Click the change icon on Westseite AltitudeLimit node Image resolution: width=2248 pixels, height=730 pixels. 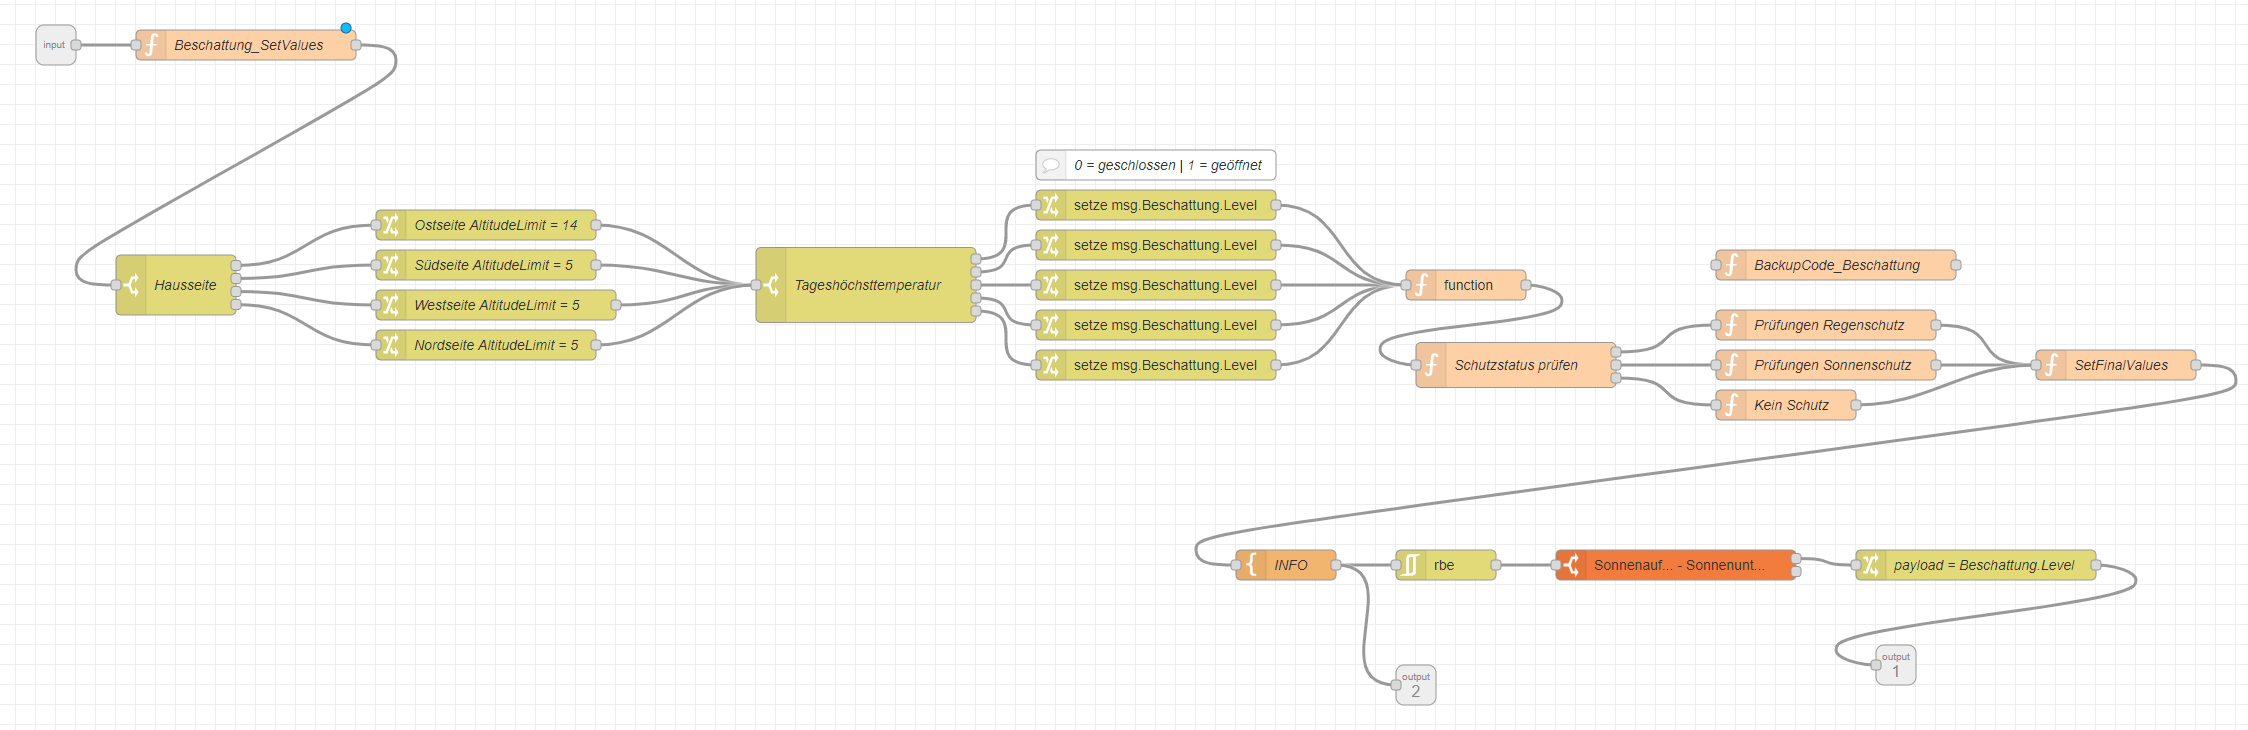[x=392, y=305]
